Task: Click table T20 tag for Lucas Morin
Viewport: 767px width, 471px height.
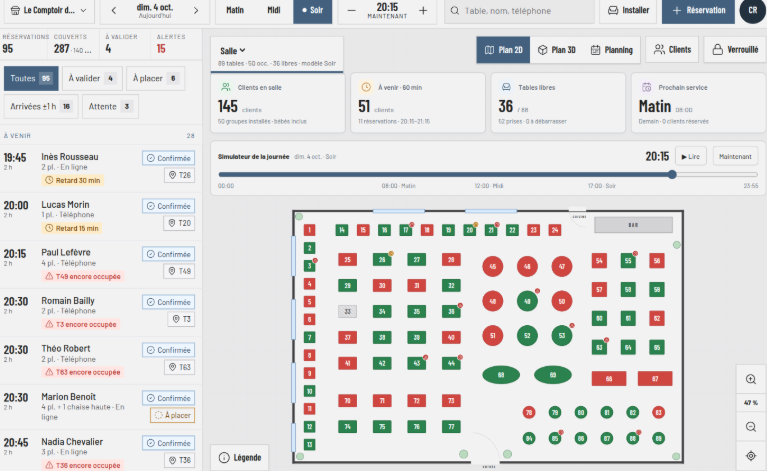Action: 180,223
